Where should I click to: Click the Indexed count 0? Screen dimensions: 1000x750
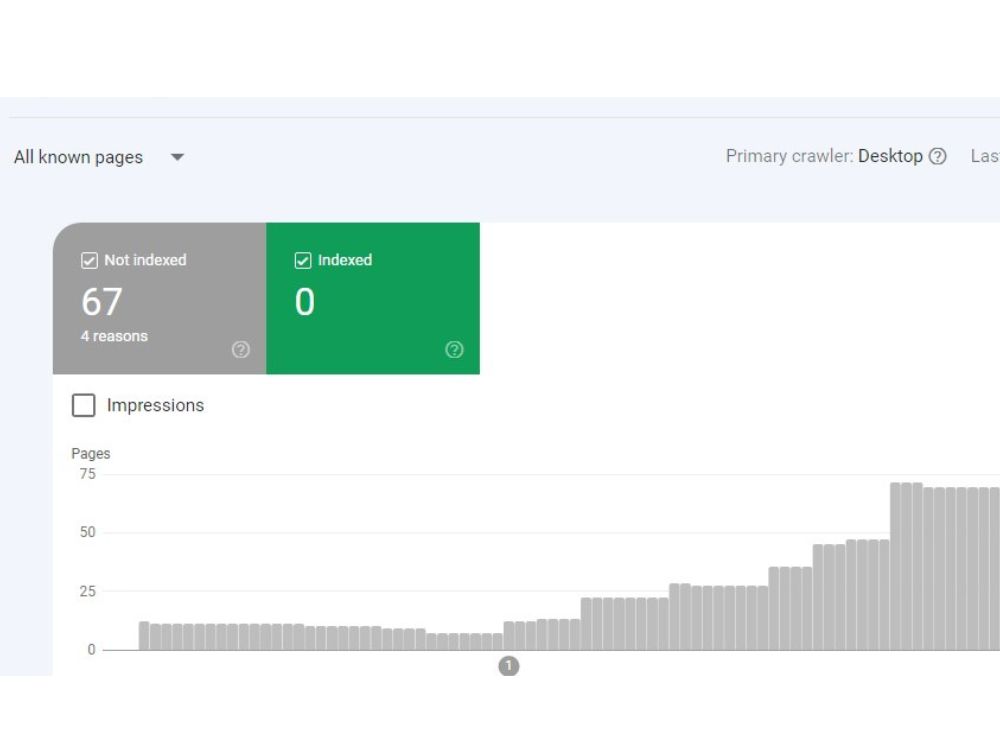(305, 302)
